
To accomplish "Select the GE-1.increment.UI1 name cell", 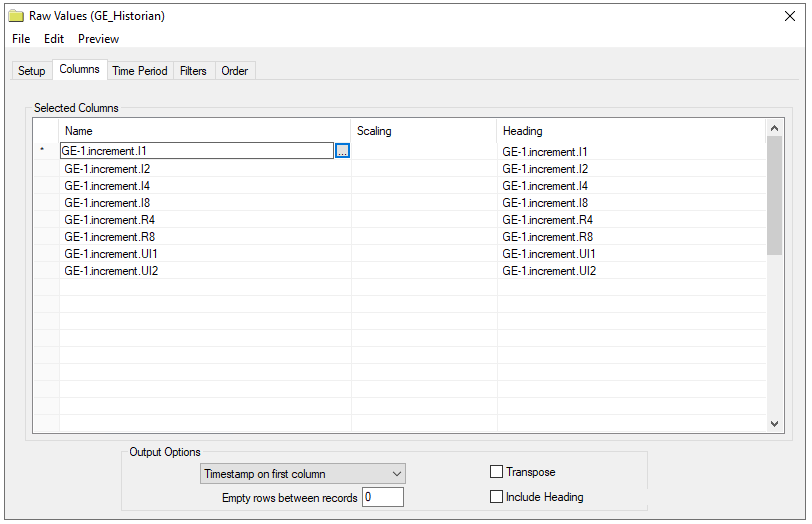I will (205, 254).
